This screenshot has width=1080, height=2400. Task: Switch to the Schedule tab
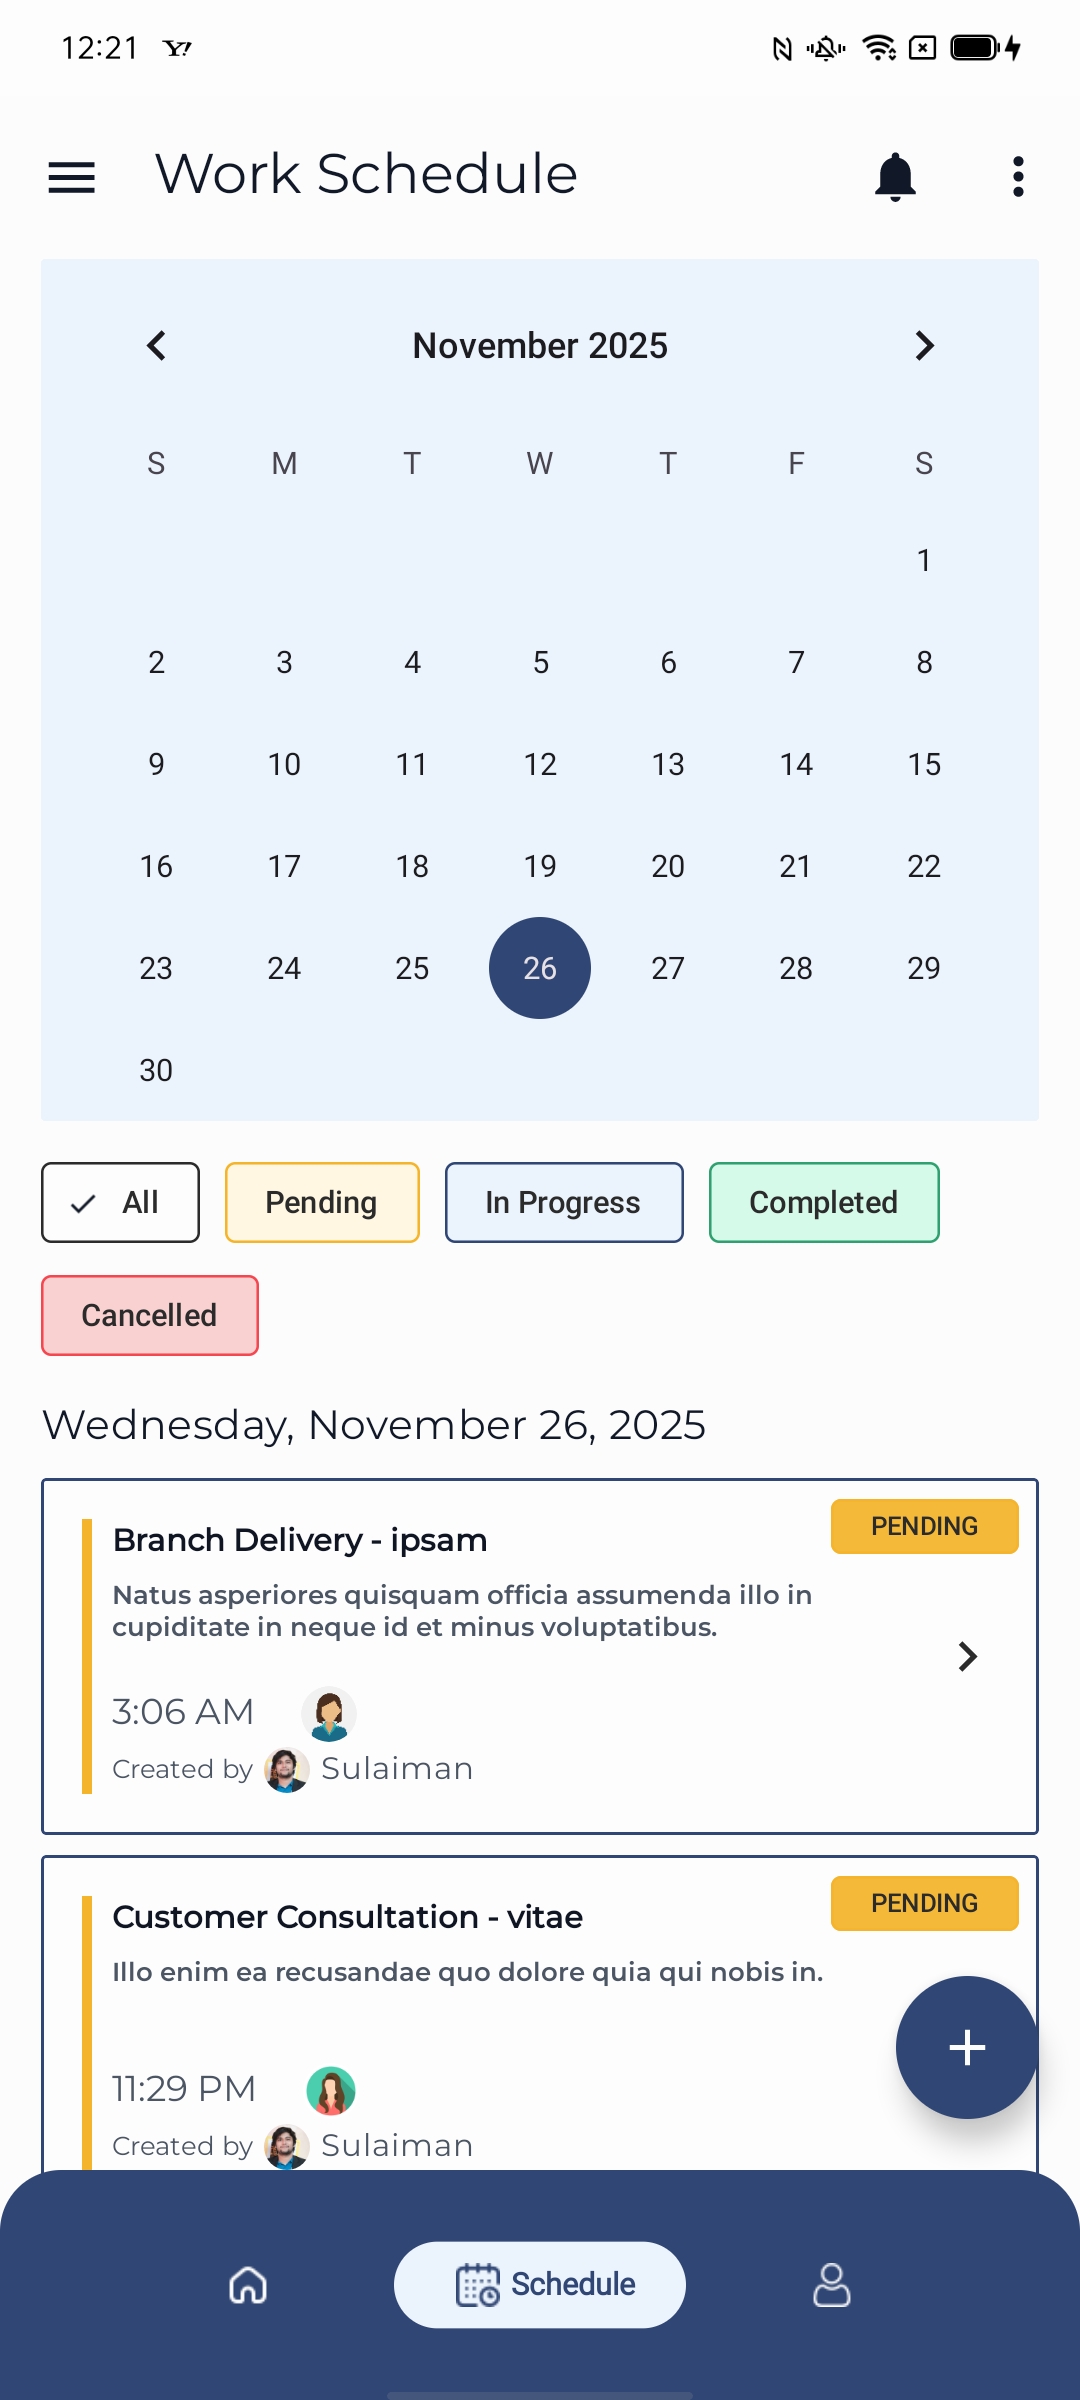(539, 2284)
